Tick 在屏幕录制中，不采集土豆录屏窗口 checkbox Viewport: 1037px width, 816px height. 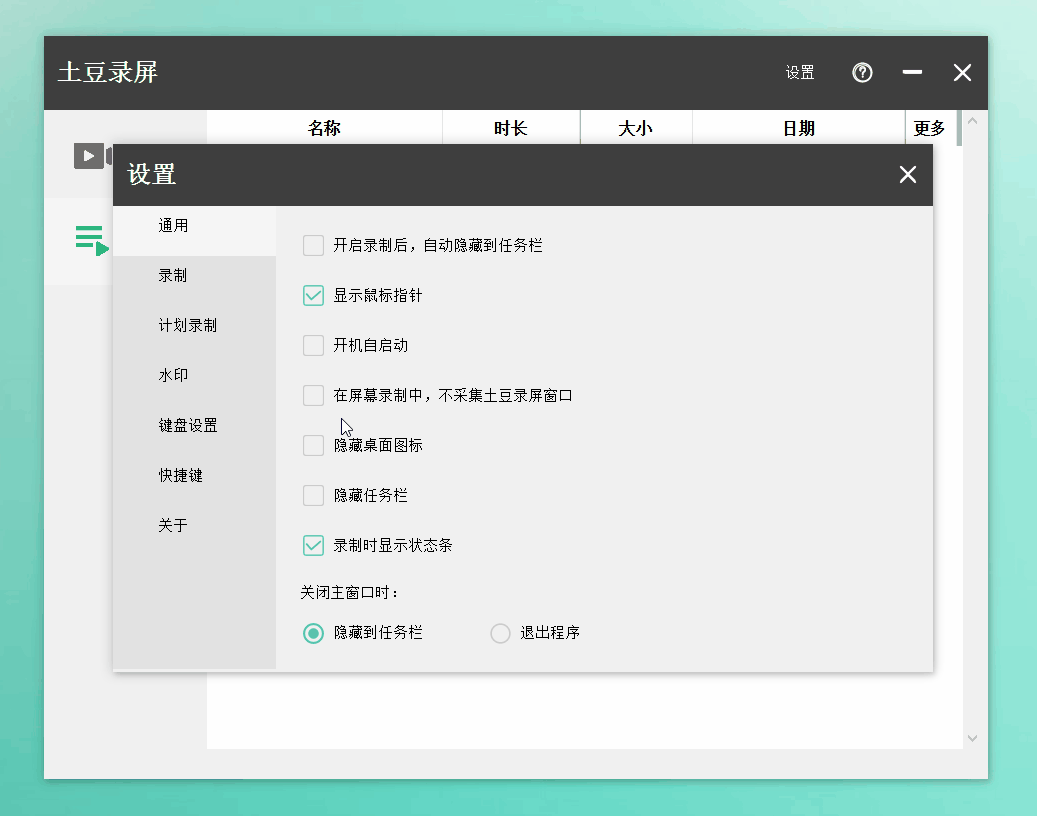coord(313,395)
